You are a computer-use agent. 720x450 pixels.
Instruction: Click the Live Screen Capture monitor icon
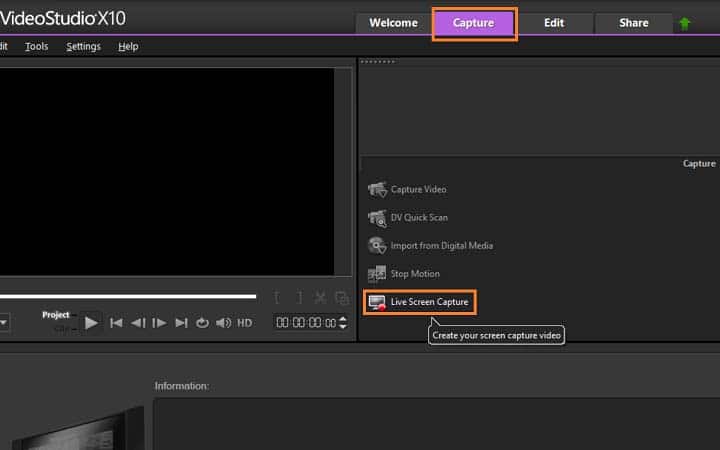377,302
